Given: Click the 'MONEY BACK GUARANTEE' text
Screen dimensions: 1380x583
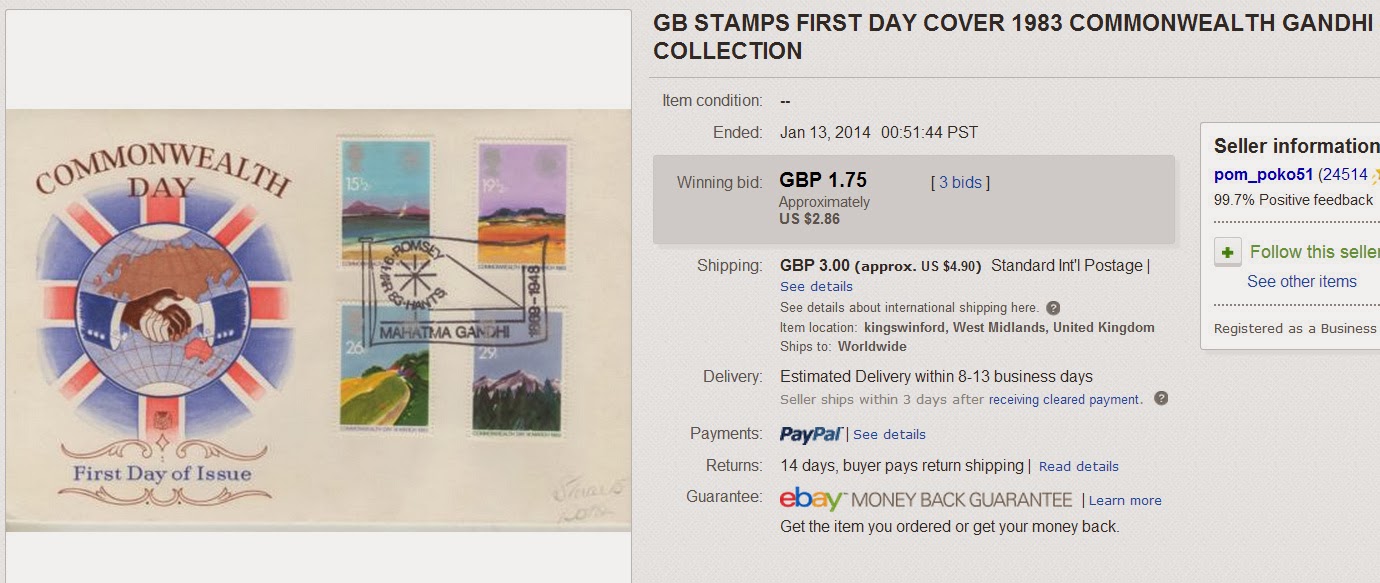Looking at the screenshot, I should [x=961, y=499].
